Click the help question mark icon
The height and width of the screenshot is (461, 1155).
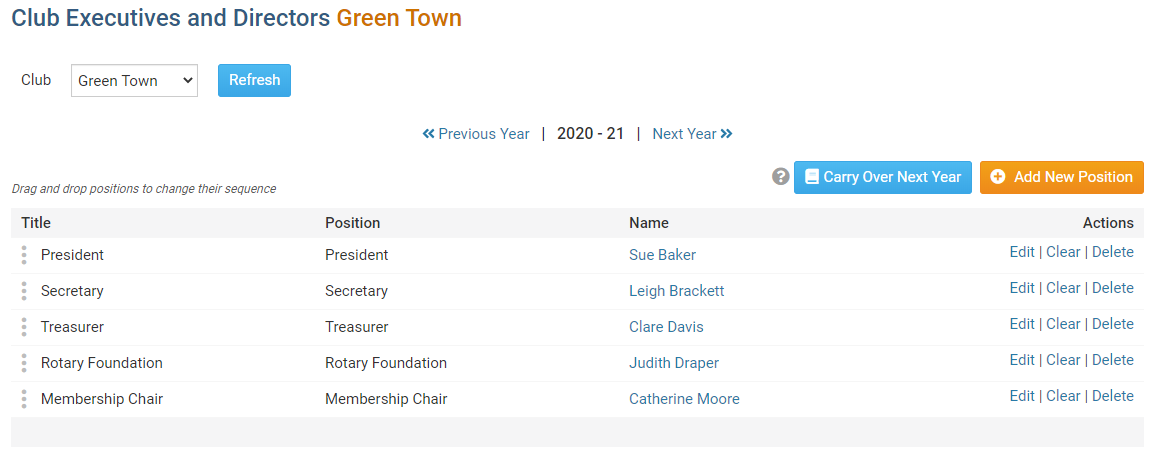(781, 177)
